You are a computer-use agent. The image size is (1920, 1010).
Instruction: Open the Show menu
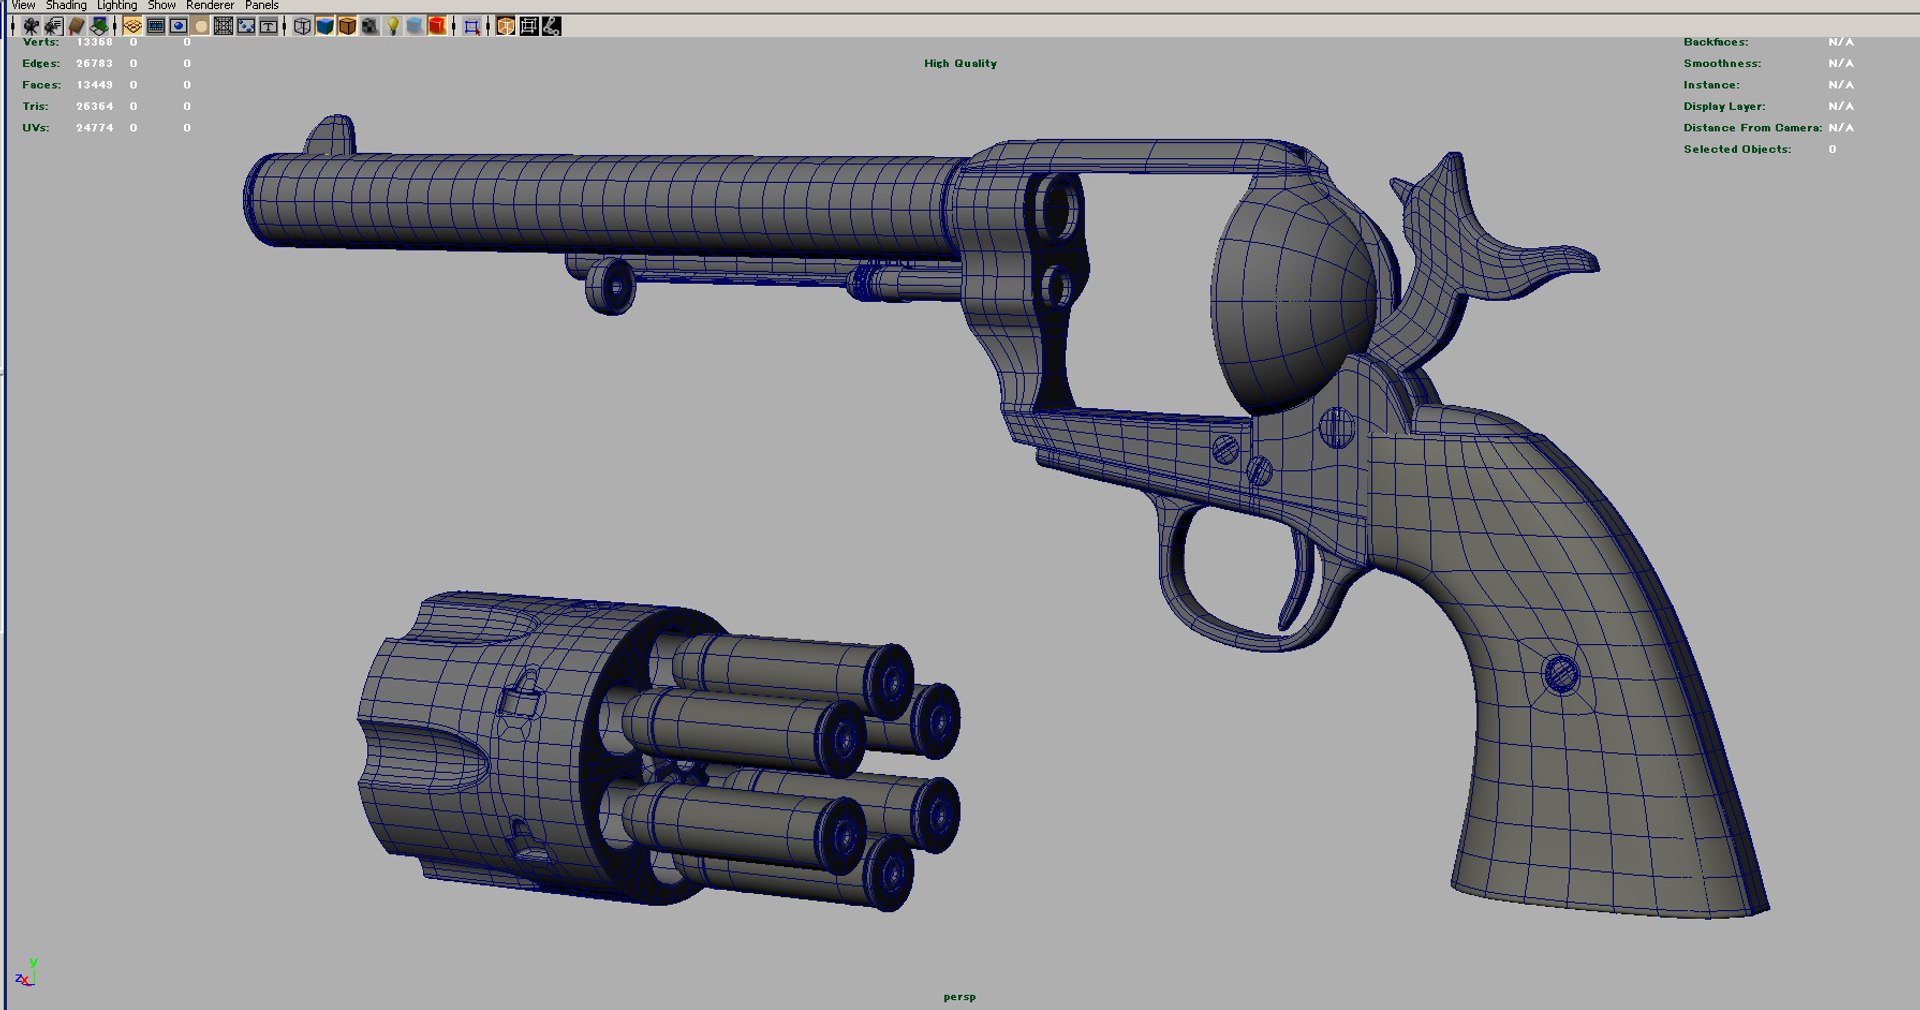click(x=161, y=5)
